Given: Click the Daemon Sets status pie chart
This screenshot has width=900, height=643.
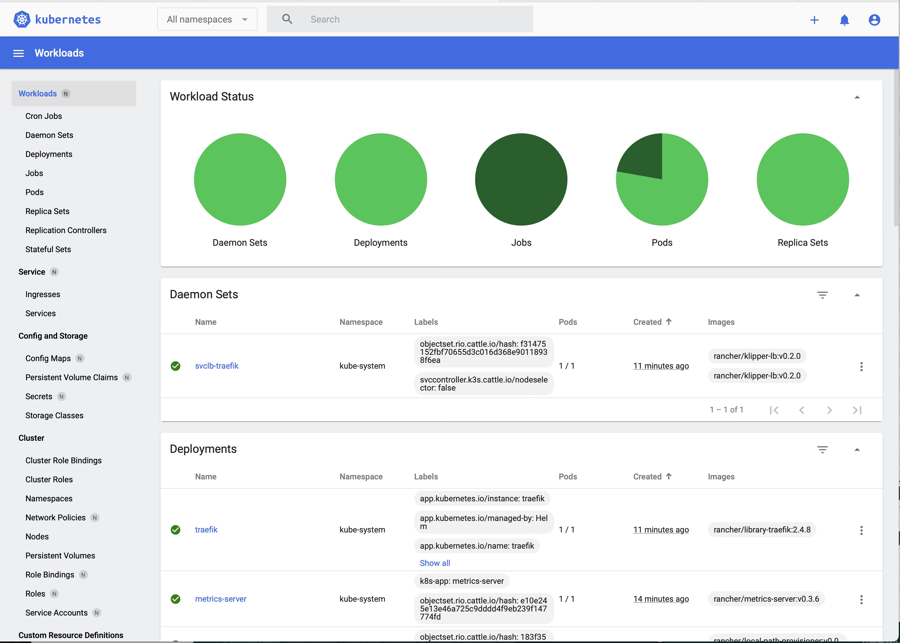Looking at the screenshot, I should (x=240, y=179).
